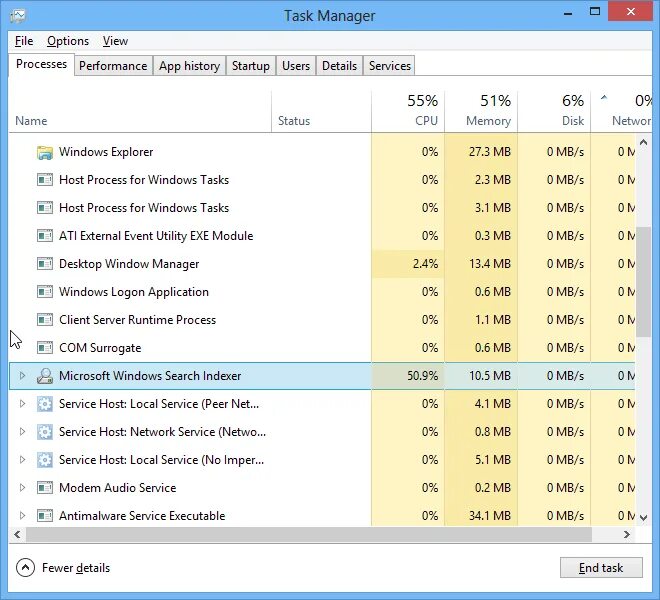Select the Windows Logon Application name
The height and width of the screenshot is (600, 660).
(x=134, y=292)
